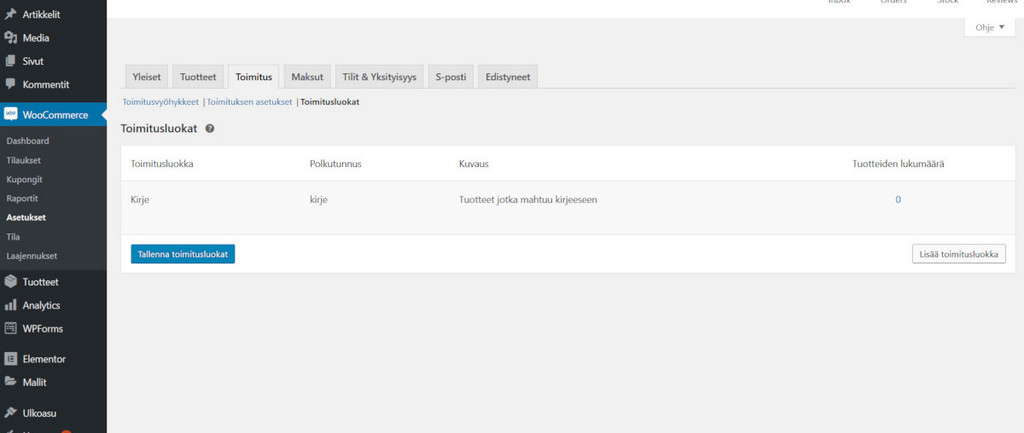This screenshot has height=433, width=1024.
Task: Click product count link 0 for Kirje
Action: [x=897, y=200]
